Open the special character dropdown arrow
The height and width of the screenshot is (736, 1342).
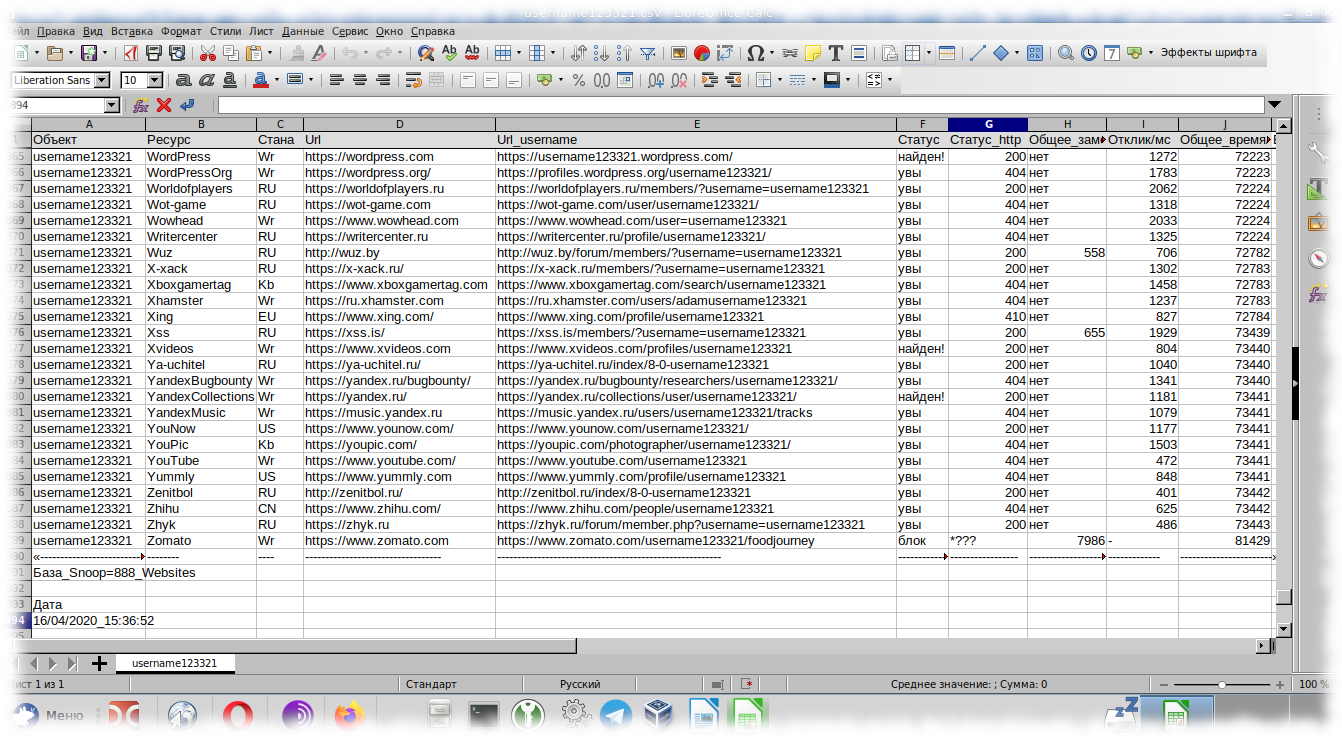point(771,53)
